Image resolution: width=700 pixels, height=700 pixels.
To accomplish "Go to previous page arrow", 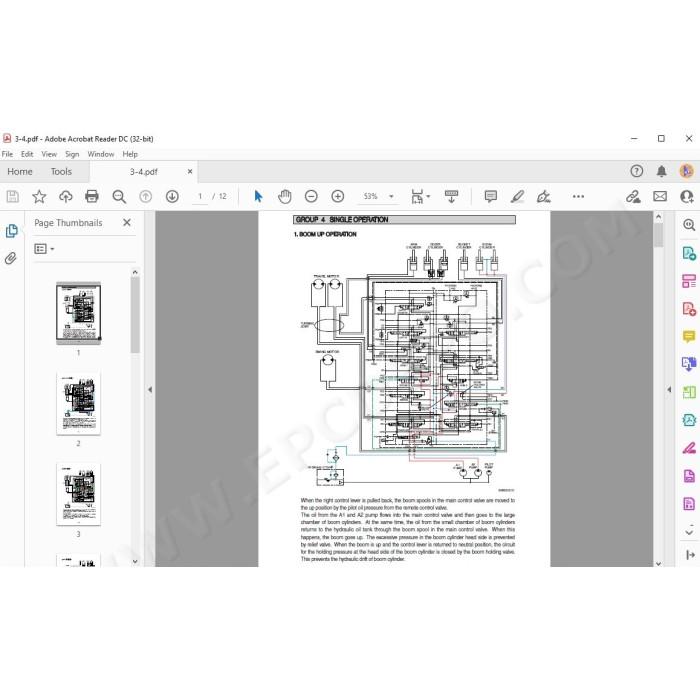I will pos(146,196).
